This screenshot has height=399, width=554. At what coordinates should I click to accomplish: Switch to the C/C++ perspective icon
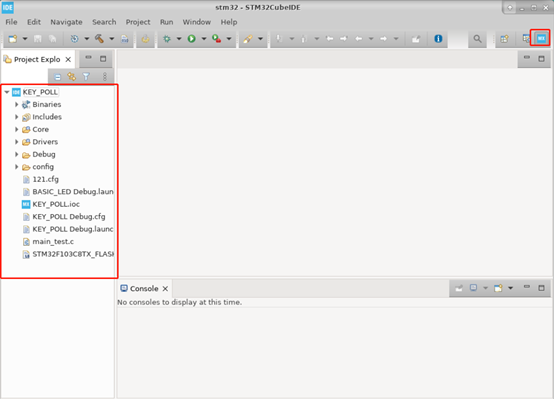(x=526, y=39)
